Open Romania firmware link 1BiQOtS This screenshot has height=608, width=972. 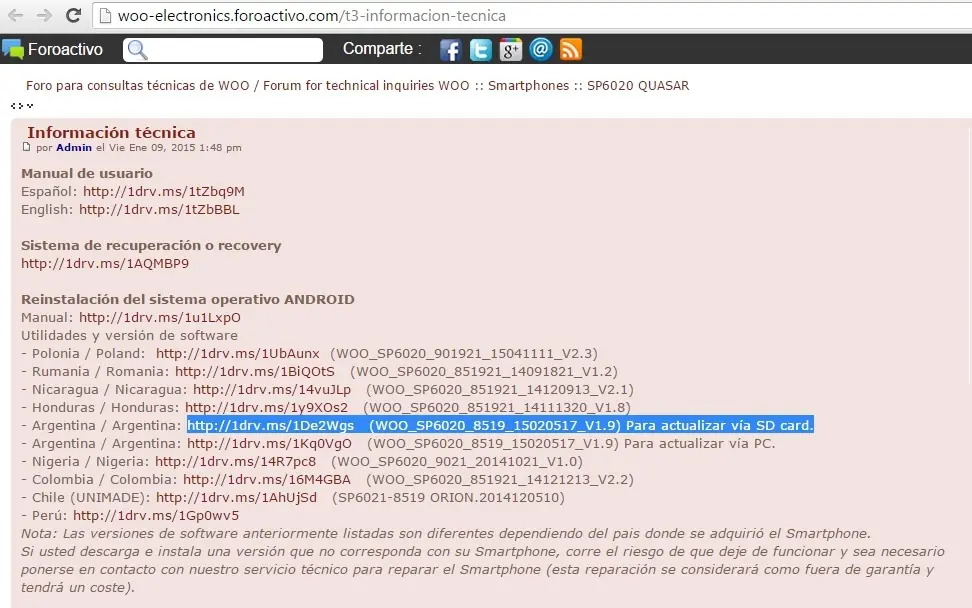click(x=255, y=371)
